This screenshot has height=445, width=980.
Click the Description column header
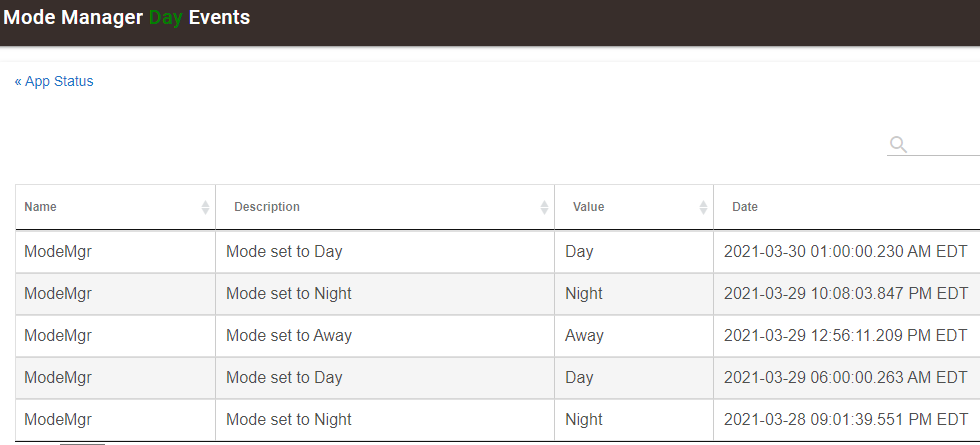pyautogui.click(x=385, y=207)
